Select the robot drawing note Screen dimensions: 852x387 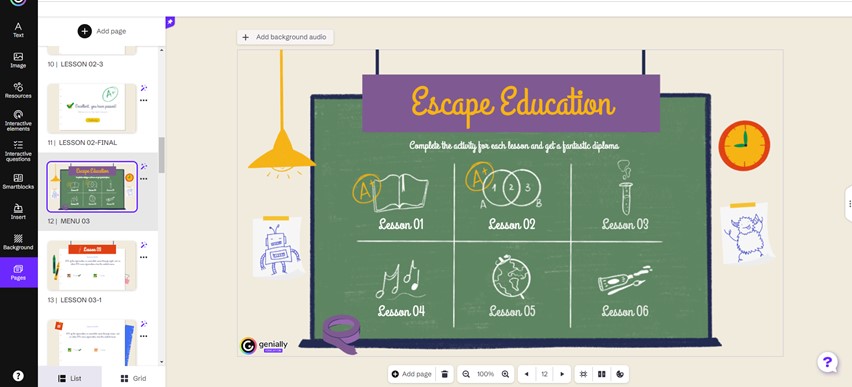[278, 248]
